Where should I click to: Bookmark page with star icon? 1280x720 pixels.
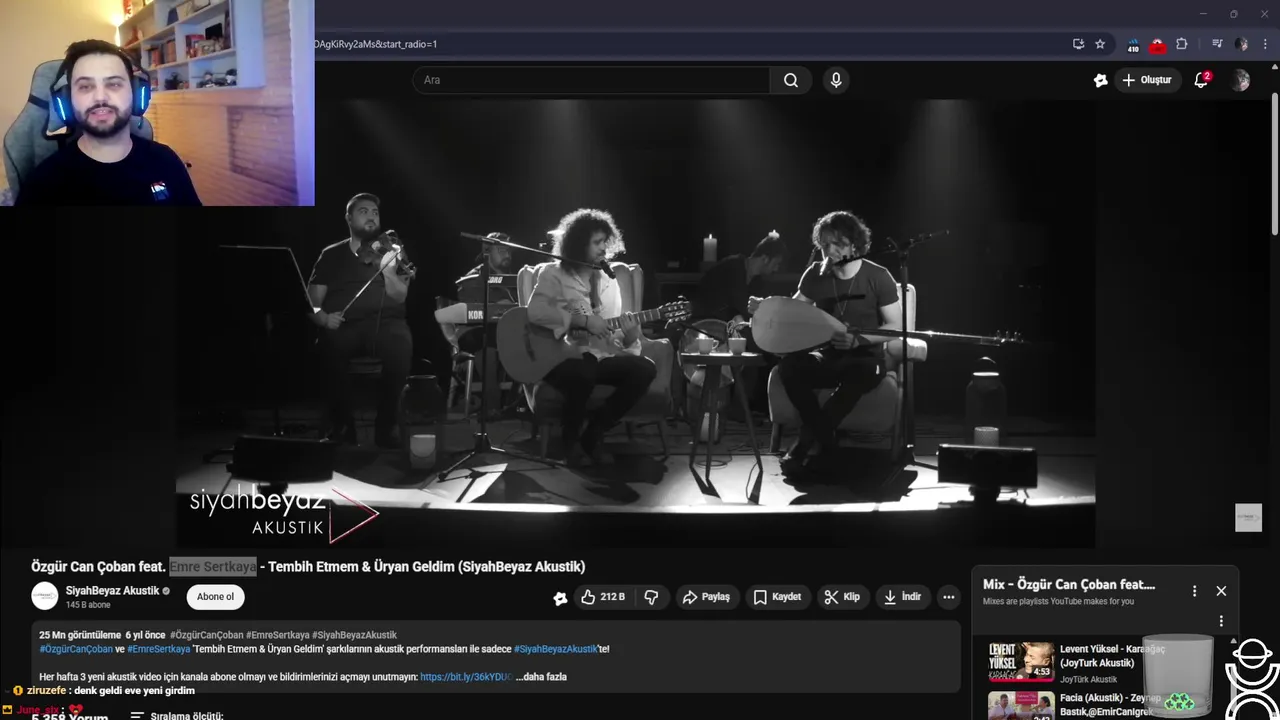[1100, 44]
